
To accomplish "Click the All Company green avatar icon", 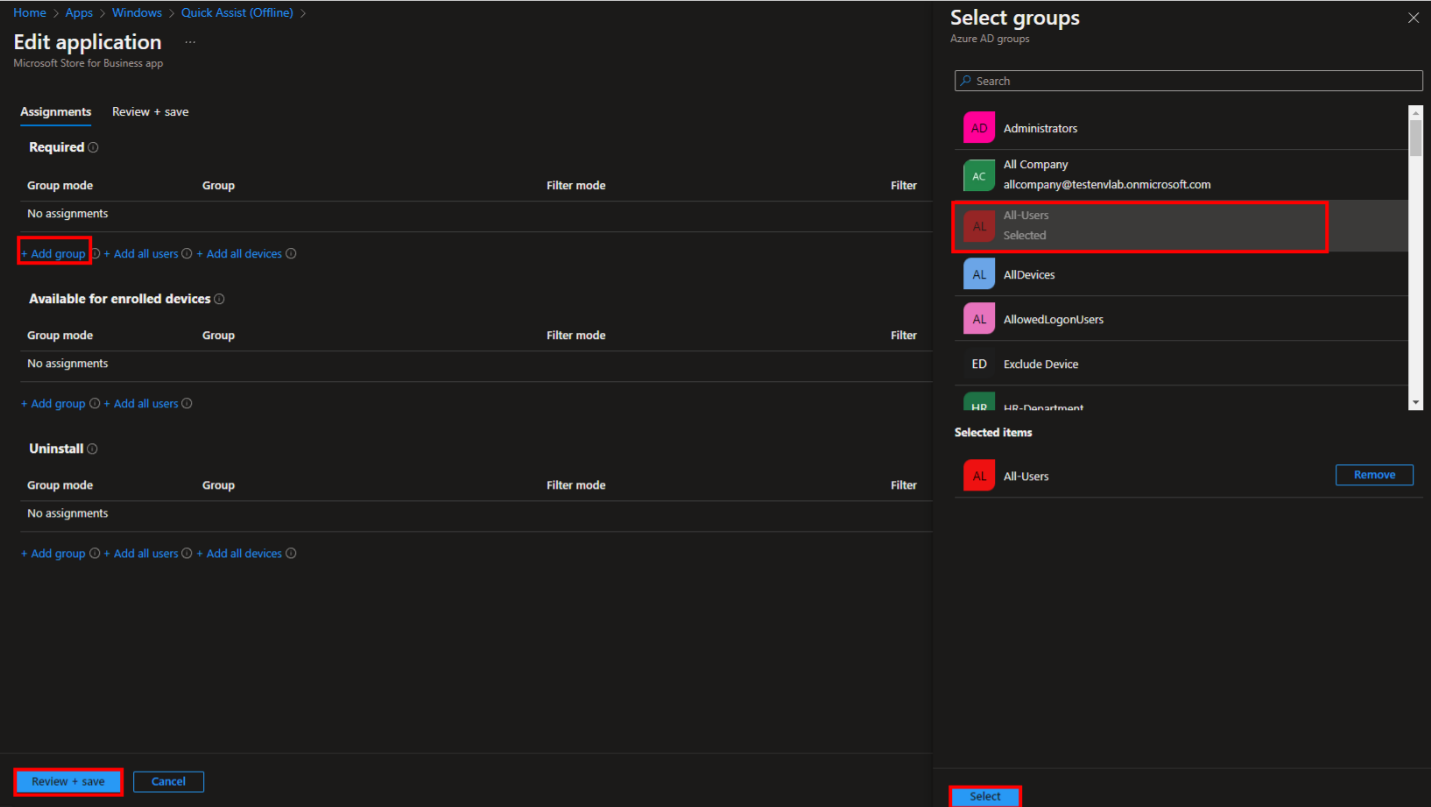I will [979, 175].
